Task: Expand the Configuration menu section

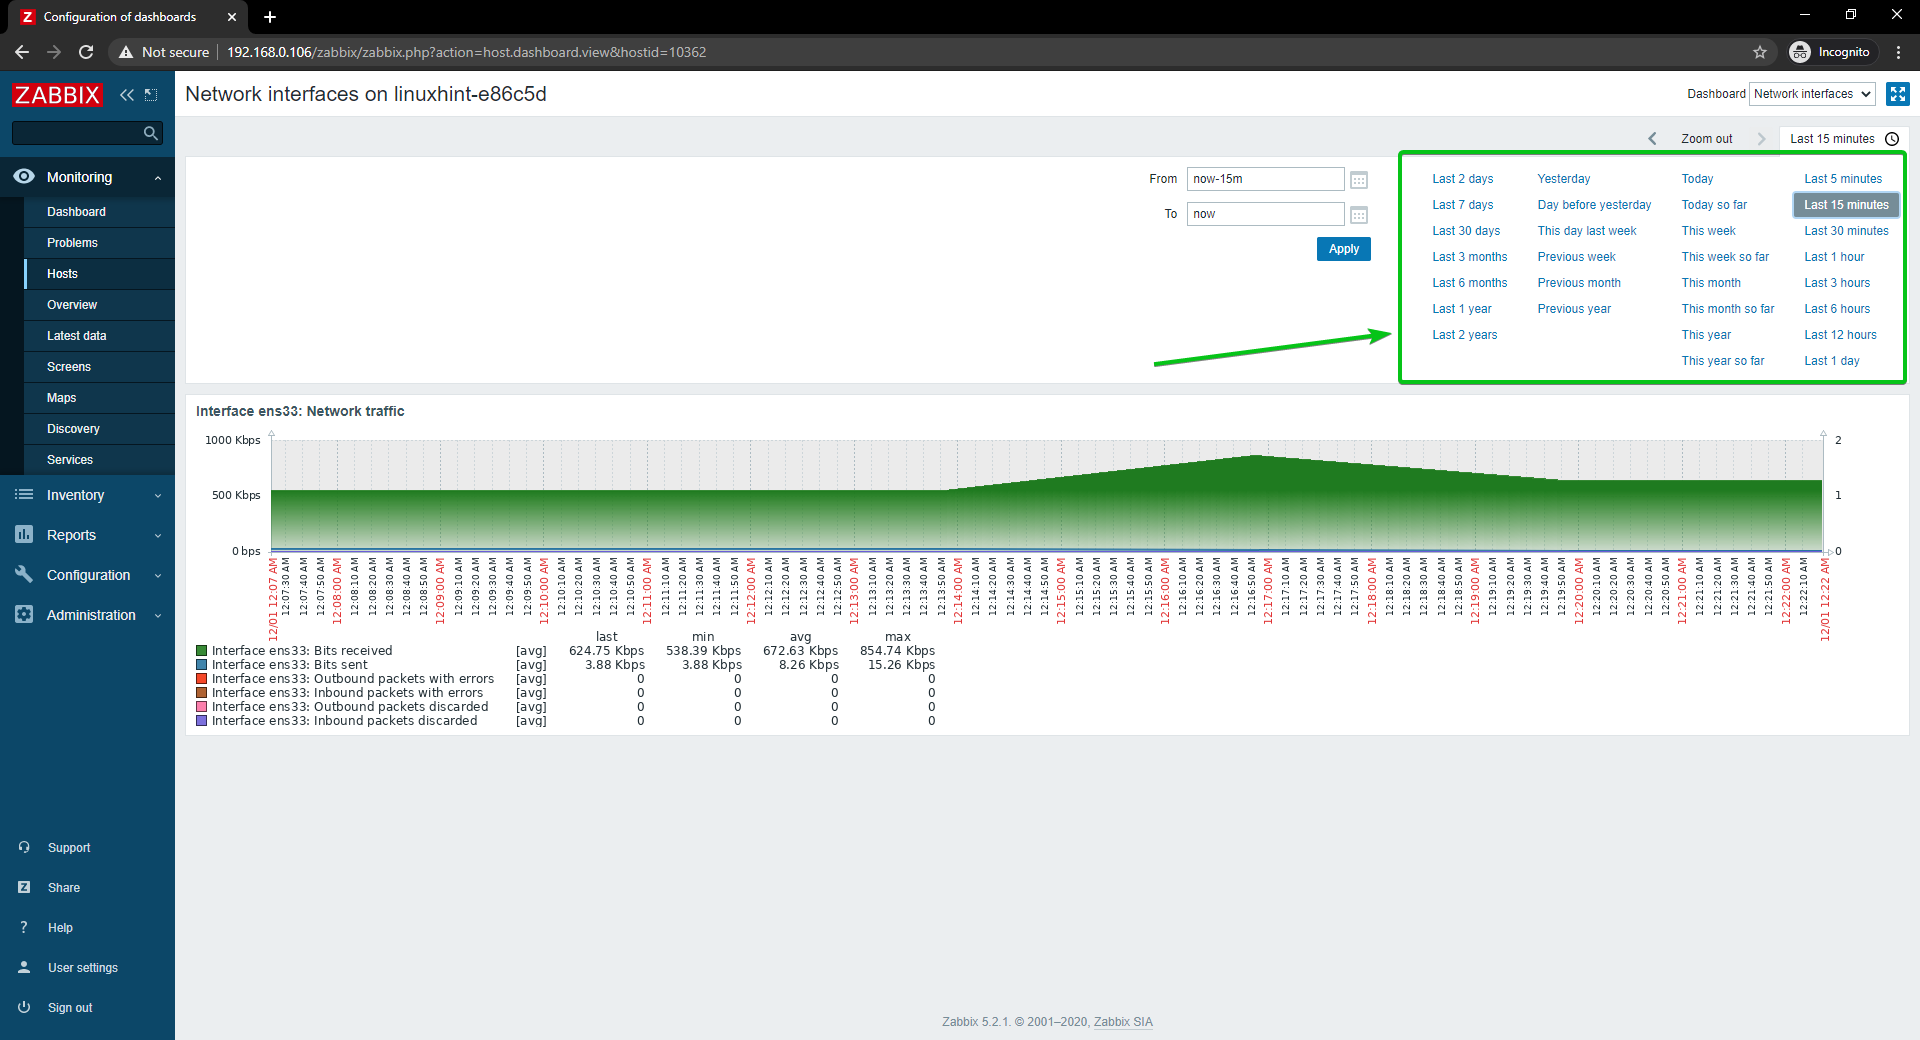Action: click(x=87, y=575)
